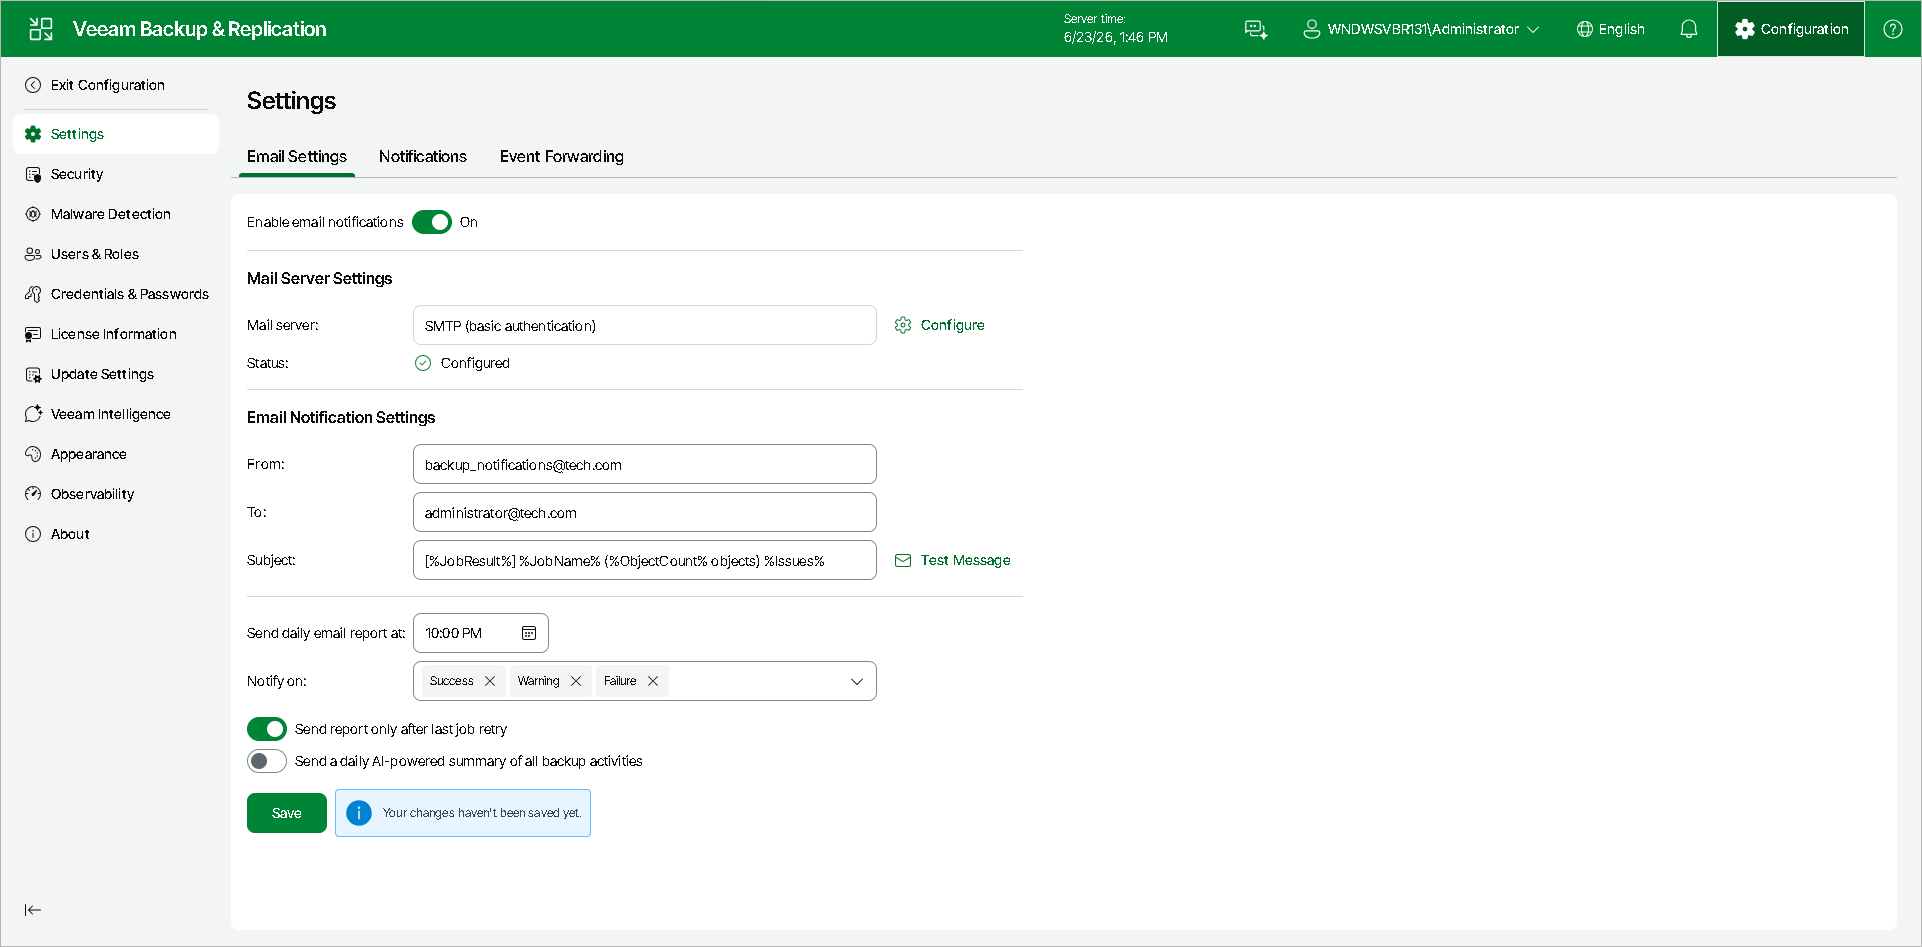This screenshot has height=947, width=1922.
Task: Toggle Enable email notifications switch
Action: pos(432,222)
